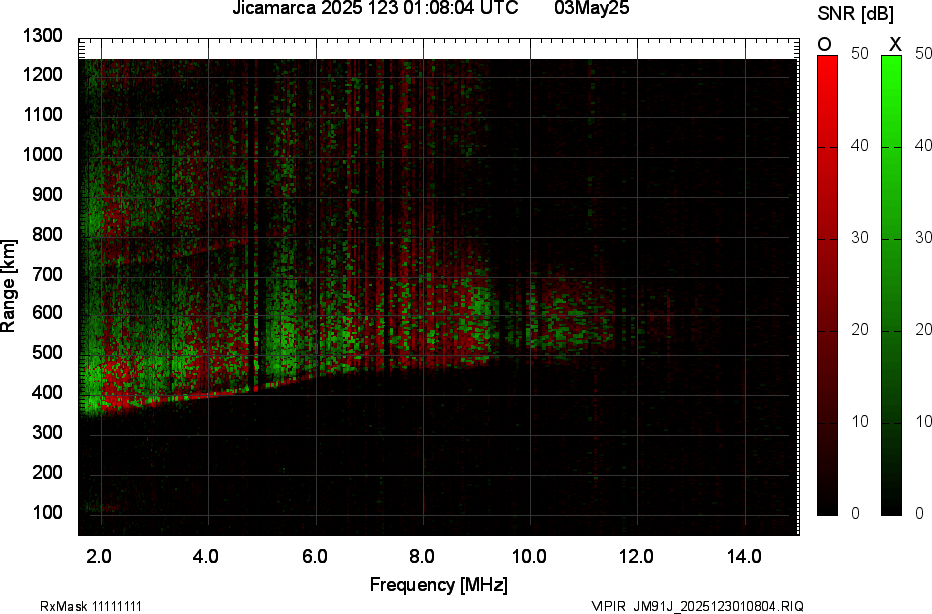Click the 2.0 frequency tick label
The width and height of the screenshot is (932, 614).
(100, 556)
